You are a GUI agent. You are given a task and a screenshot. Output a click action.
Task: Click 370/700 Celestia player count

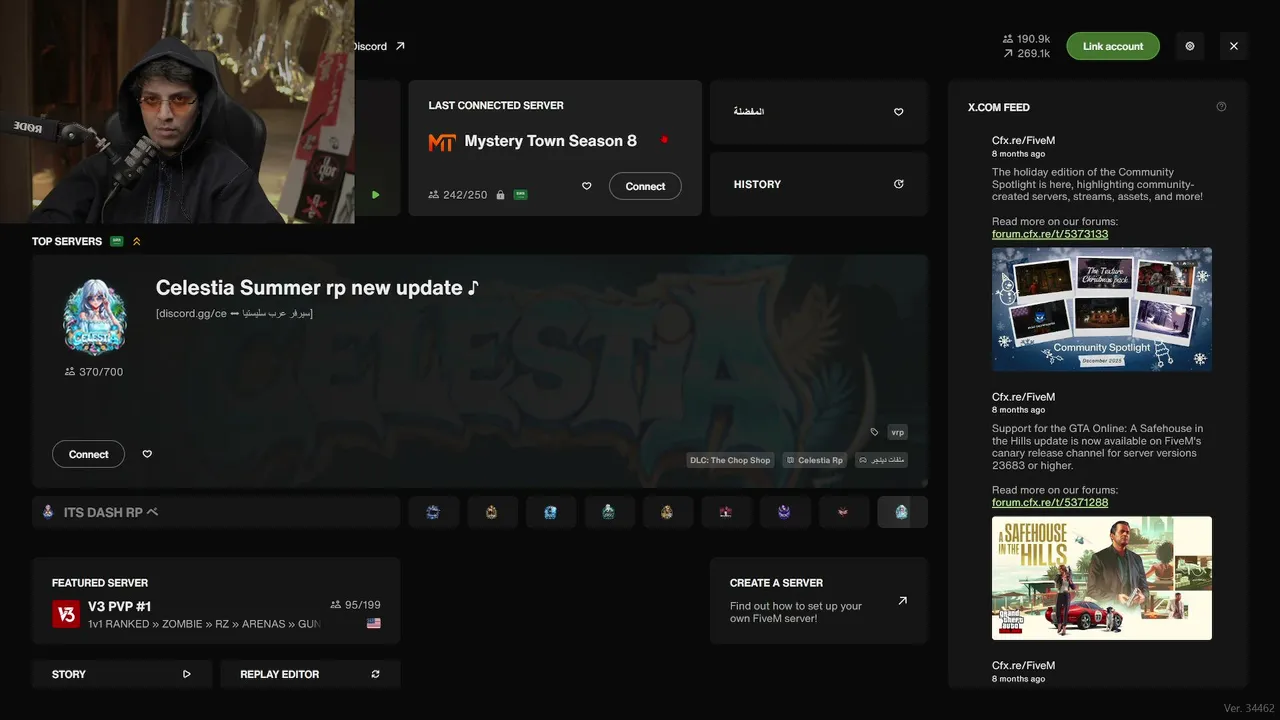coord(94,372)
